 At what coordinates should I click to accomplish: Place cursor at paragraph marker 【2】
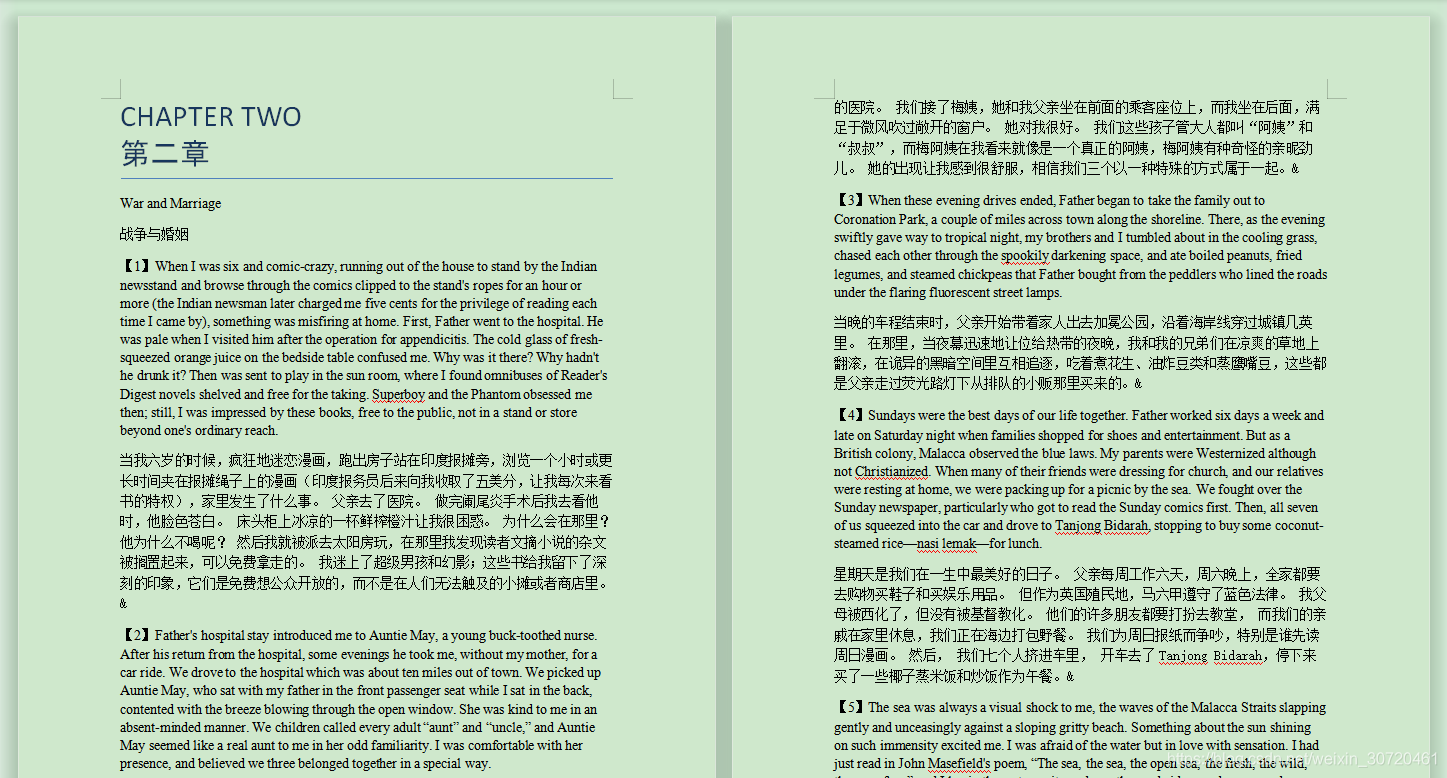[137, 635]
